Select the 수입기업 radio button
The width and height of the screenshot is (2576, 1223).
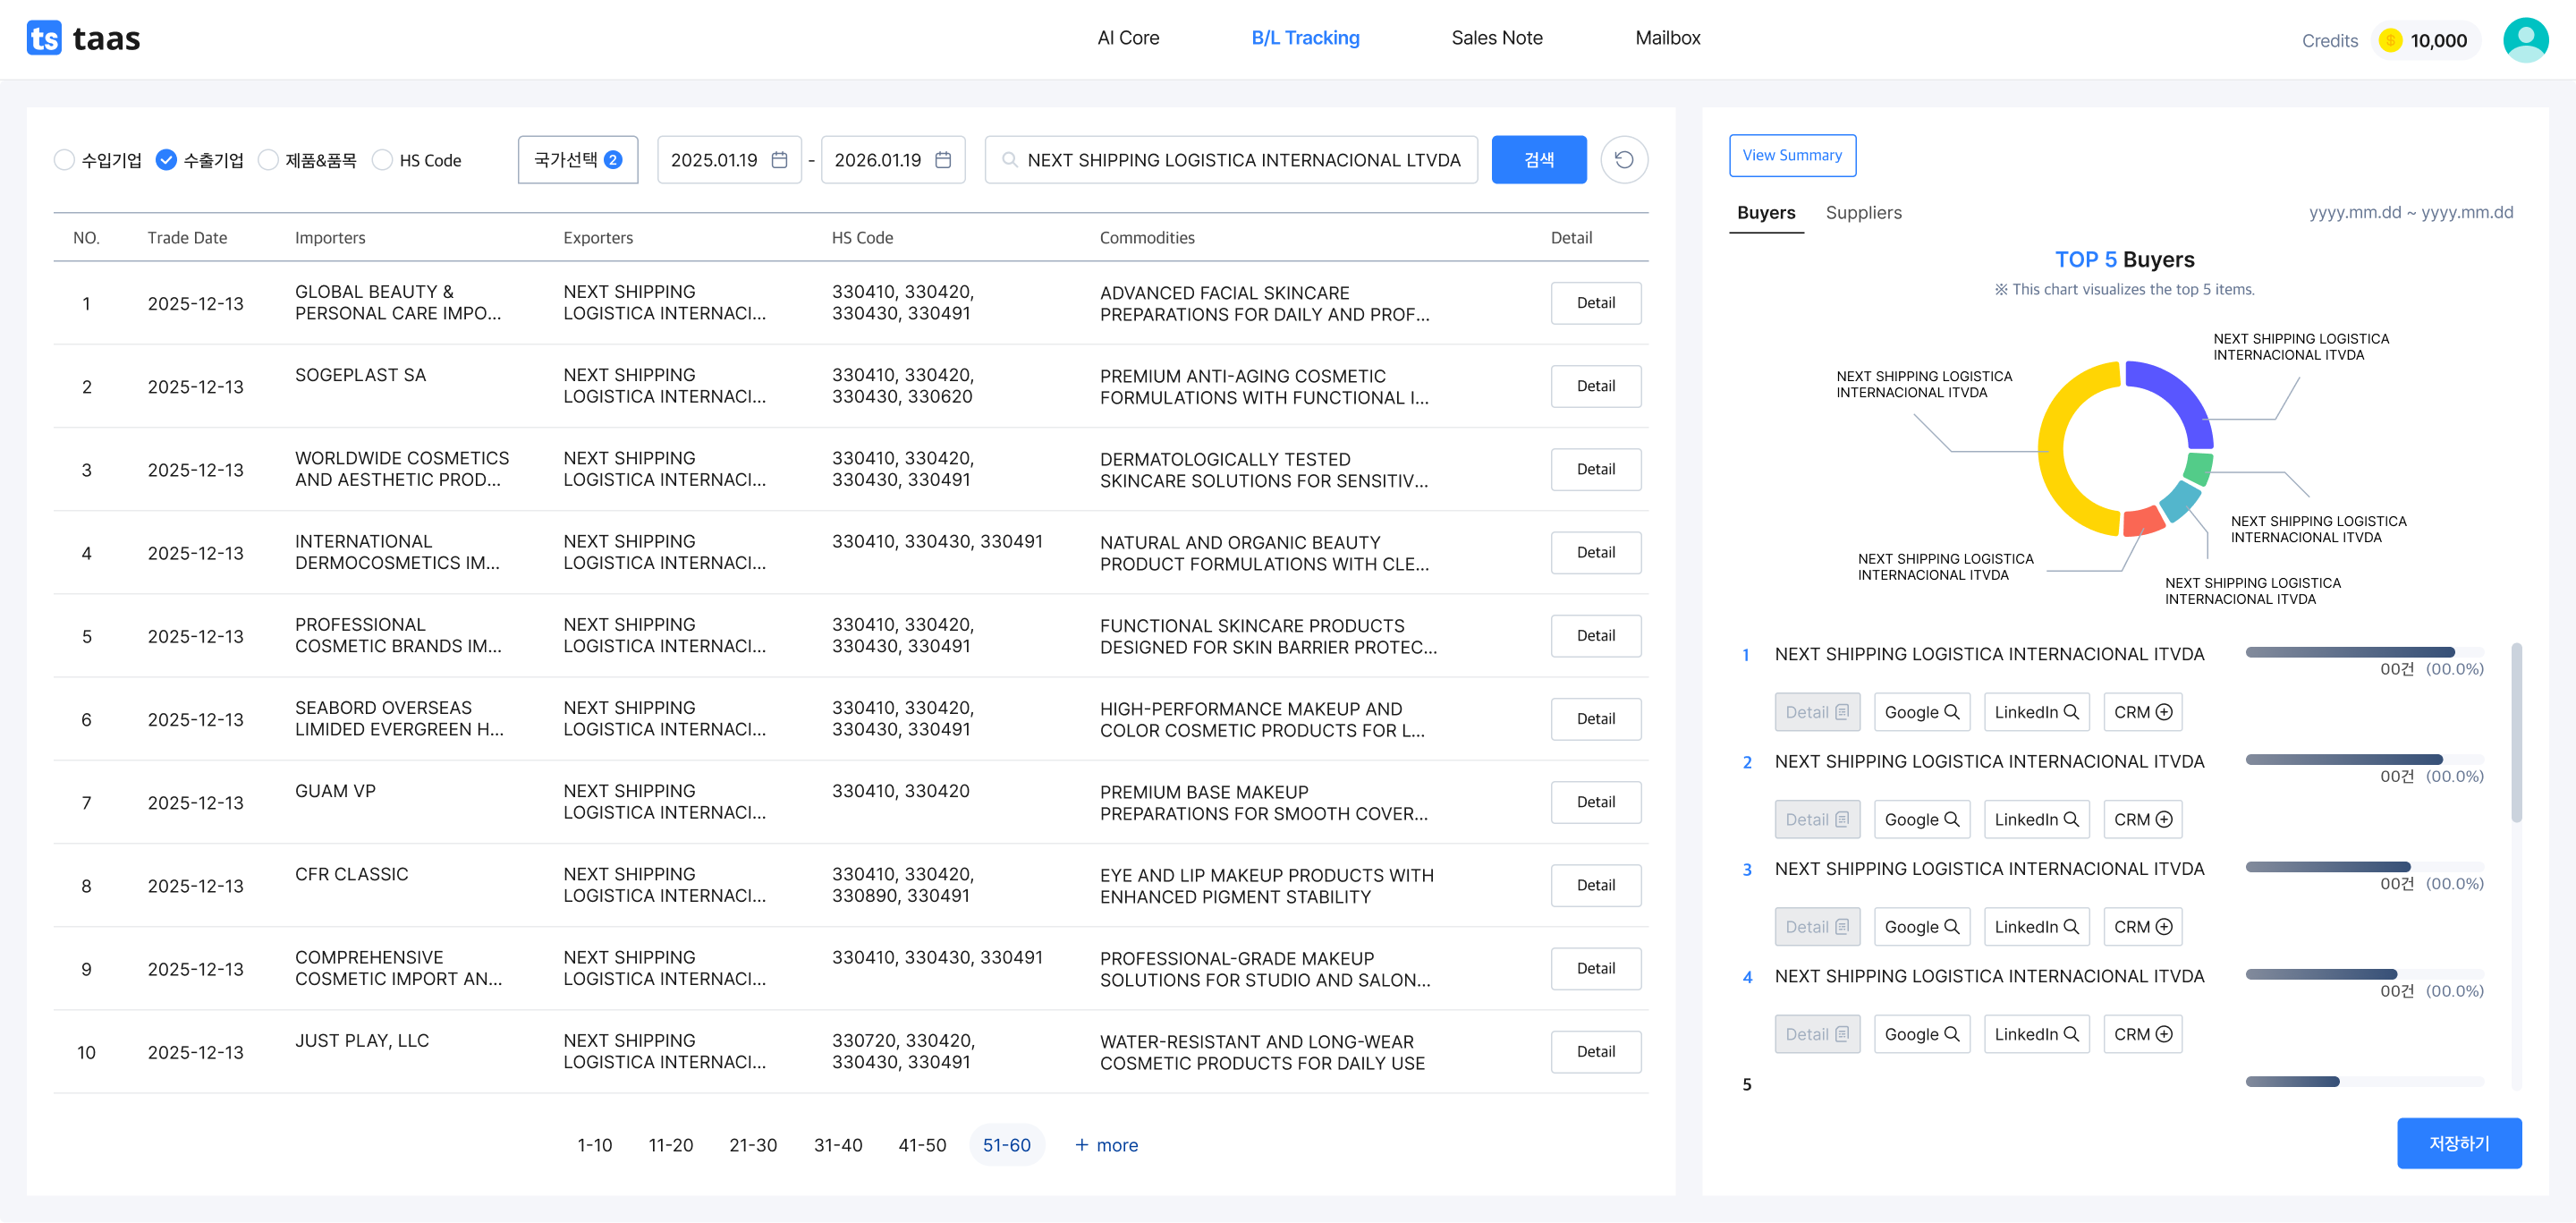click(65, 160)
